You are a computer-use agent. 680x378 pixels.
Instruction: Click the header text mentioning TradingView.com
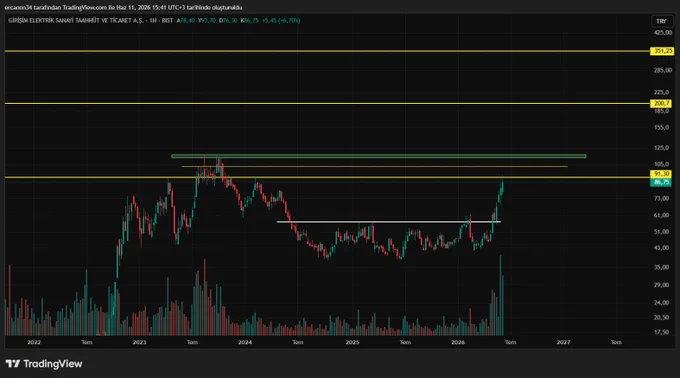tap(123, 7)
